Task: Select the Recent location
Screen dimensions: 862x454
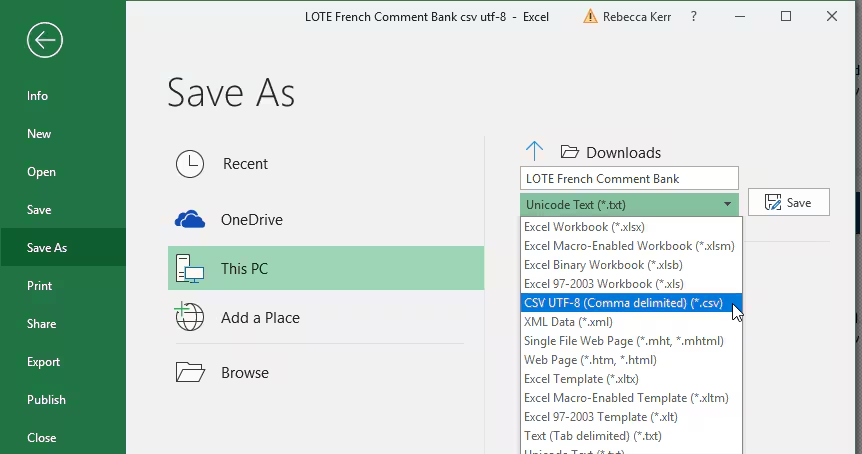Action: [325, 164]
